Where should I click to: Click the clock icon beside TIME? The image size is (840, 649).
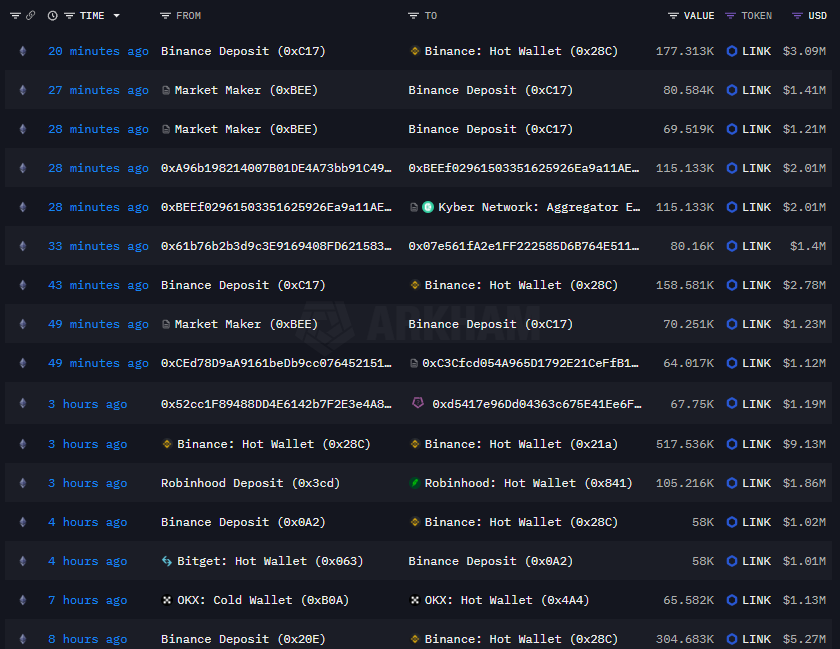[x=52, y=16]
